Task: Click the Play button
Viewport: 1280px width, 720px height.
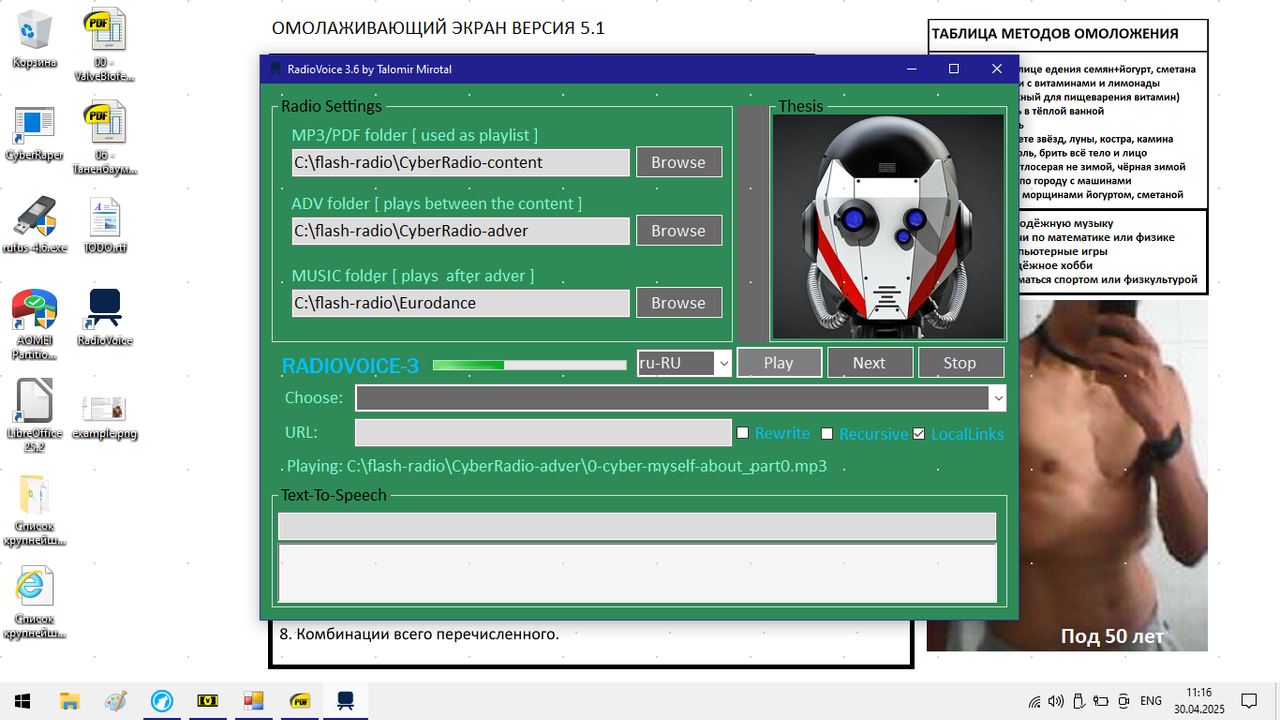Action: pyautogui.click(x=779, y=363)
